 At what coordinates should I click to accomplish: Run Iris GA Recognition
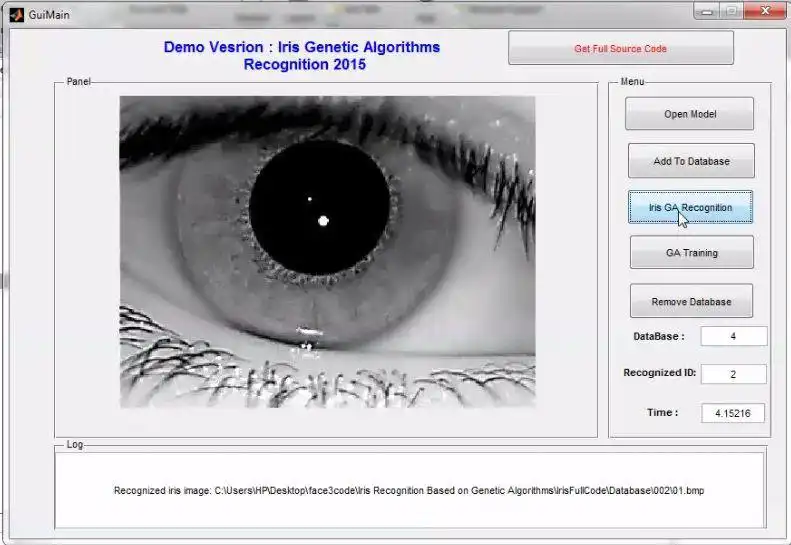coord(691,207)
